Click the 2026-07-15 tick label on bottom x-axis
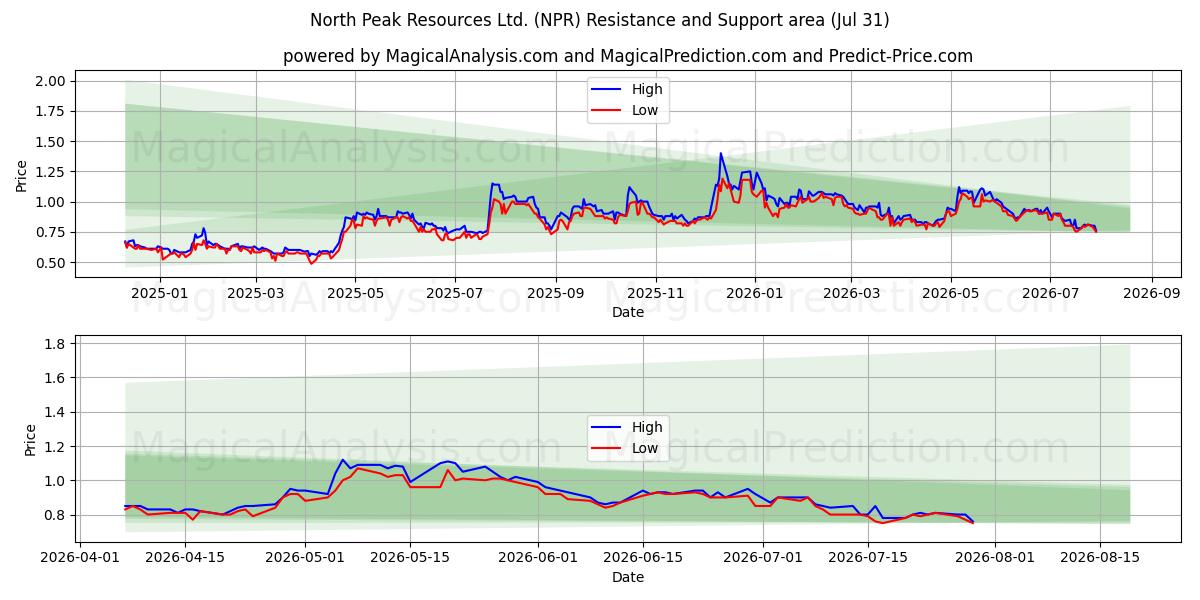Image resolution: width=1200 pixels, height=600 pixels. coord(869,559)
